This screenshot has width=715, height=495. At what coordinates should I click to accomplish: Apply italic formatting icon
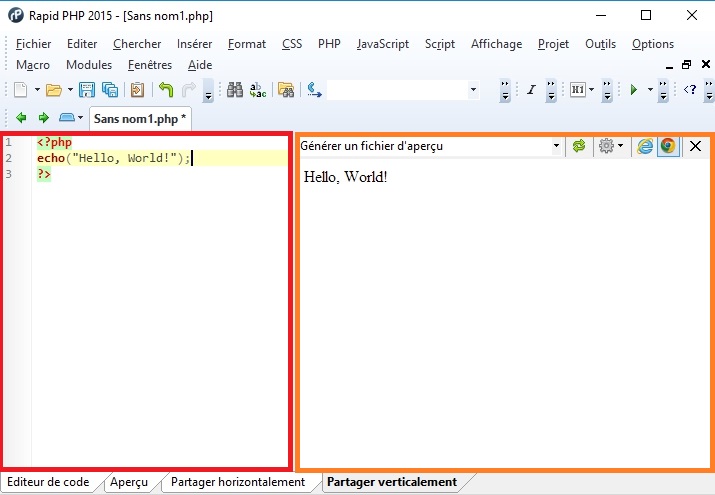point(531,90)
